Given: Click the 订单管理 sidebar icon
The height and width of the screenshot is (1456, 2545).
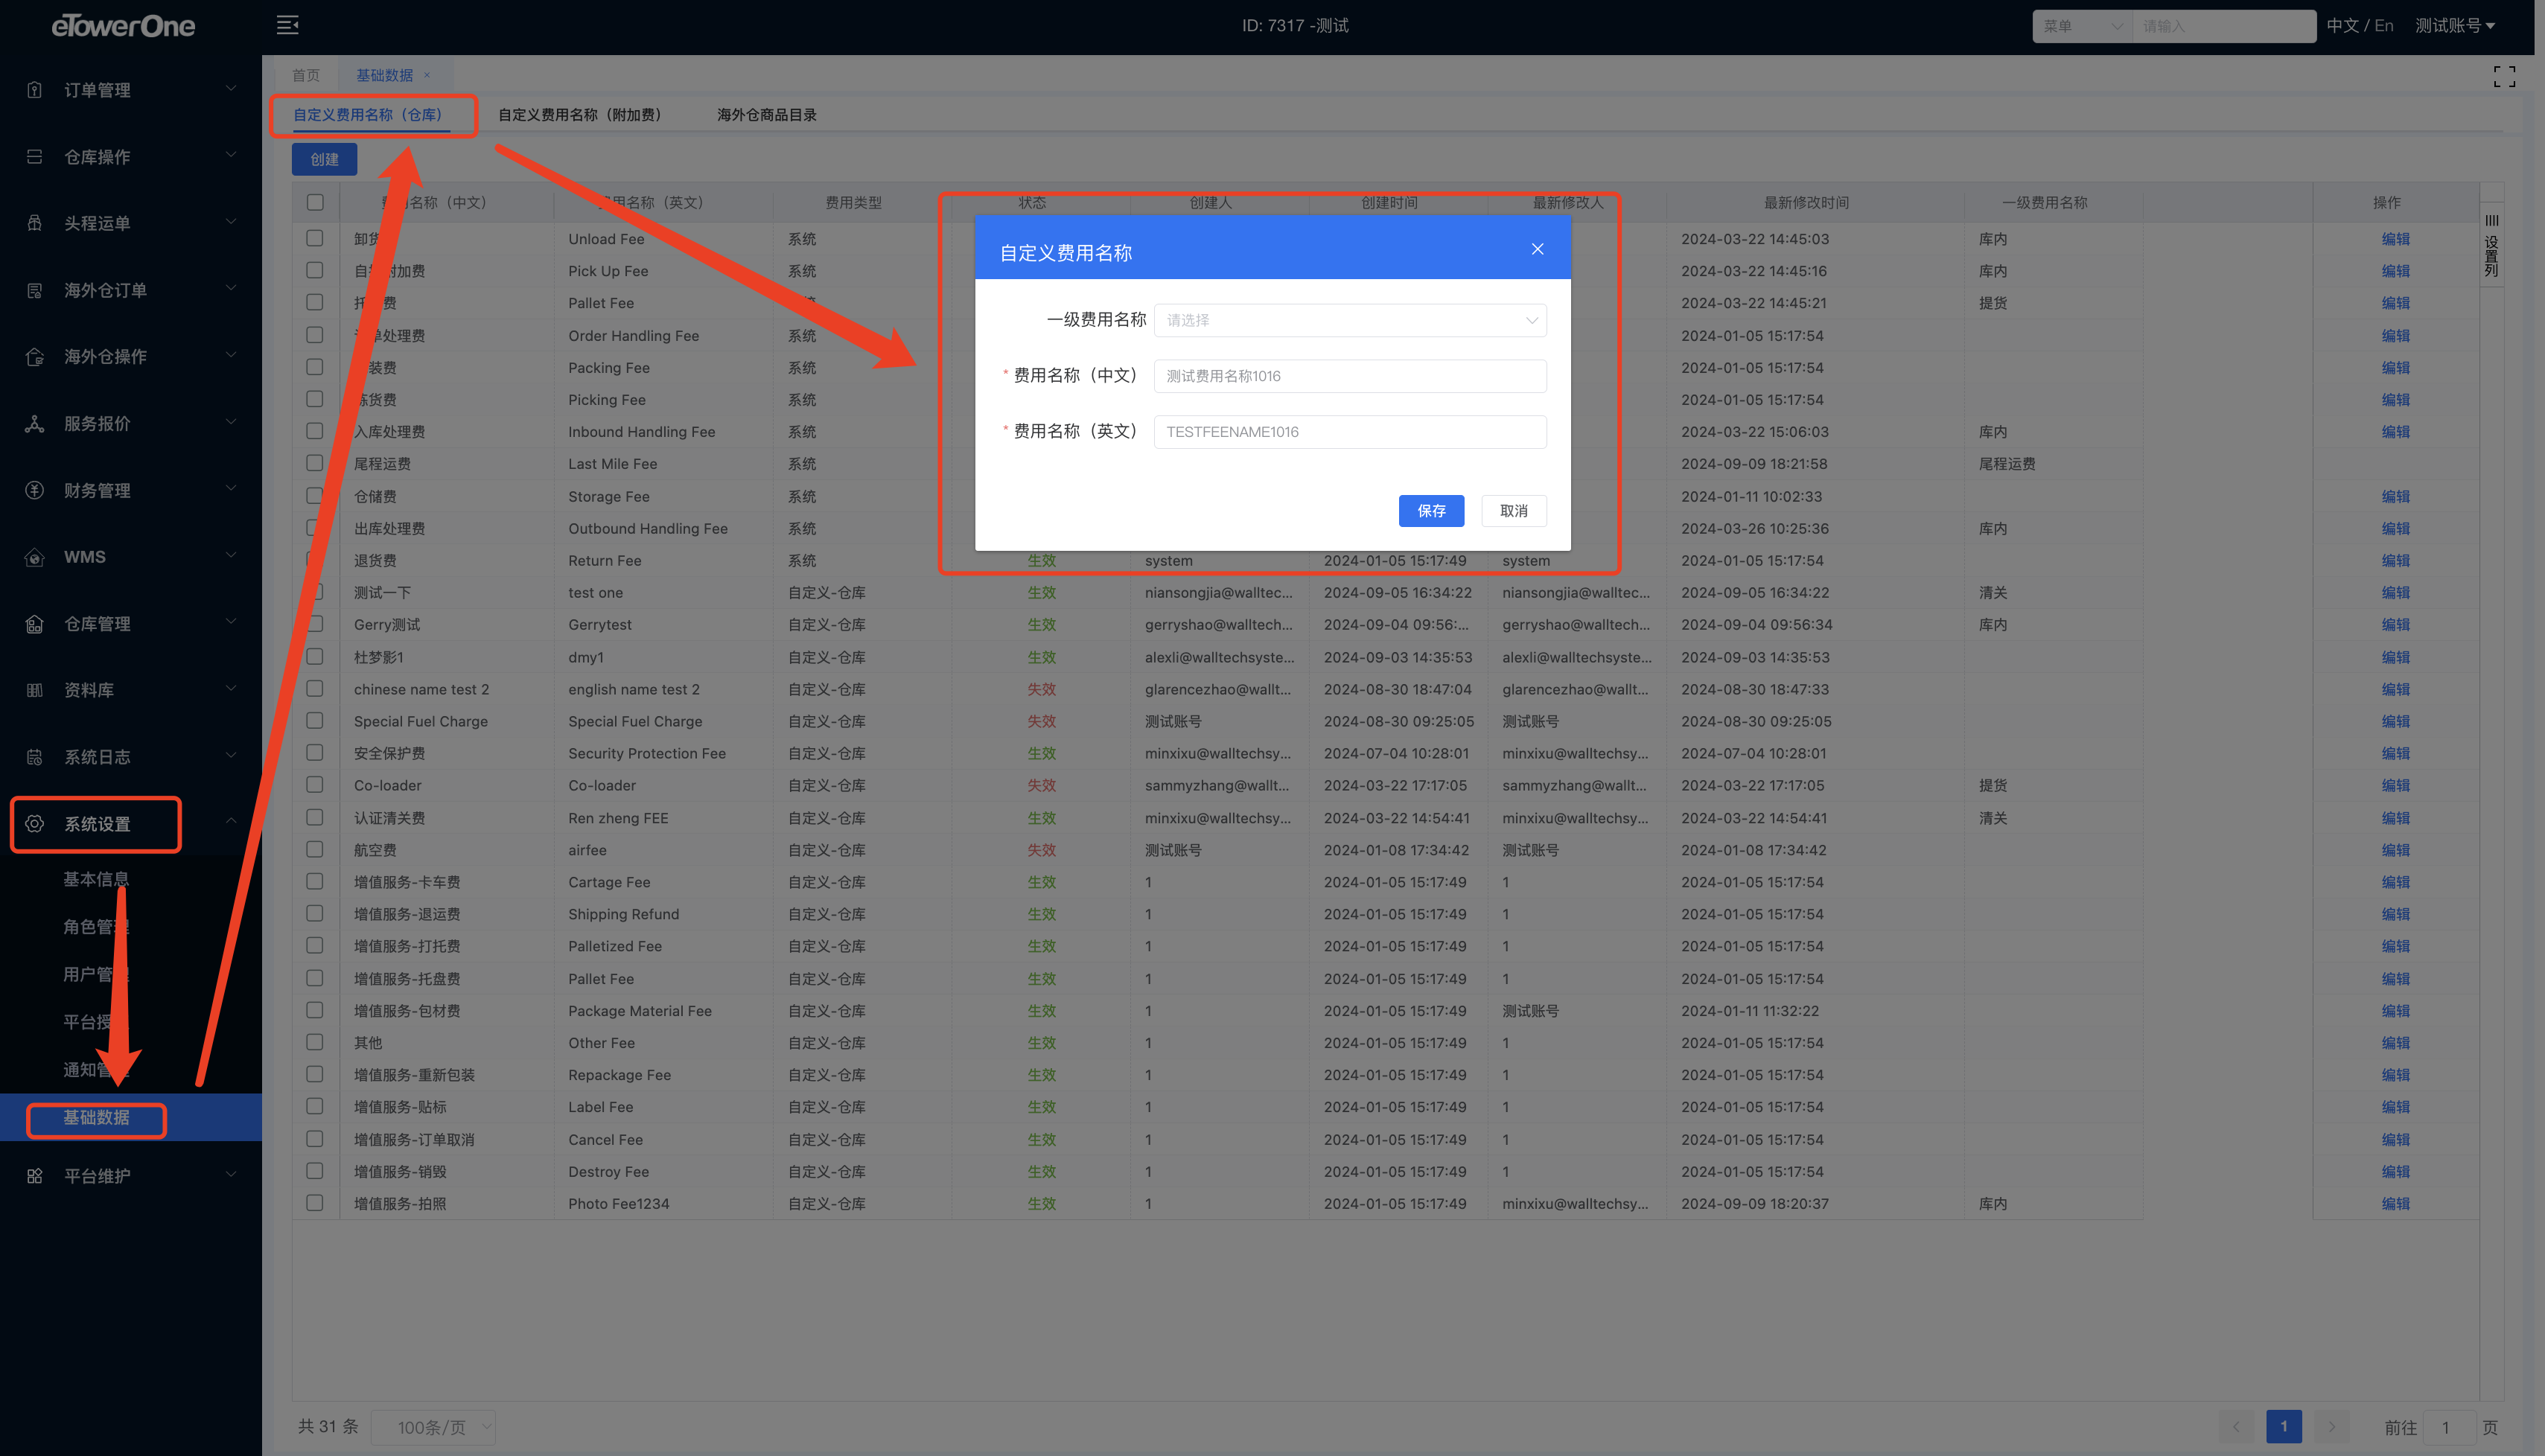Looking at the screenshot, I should click(x=35, y=90).
